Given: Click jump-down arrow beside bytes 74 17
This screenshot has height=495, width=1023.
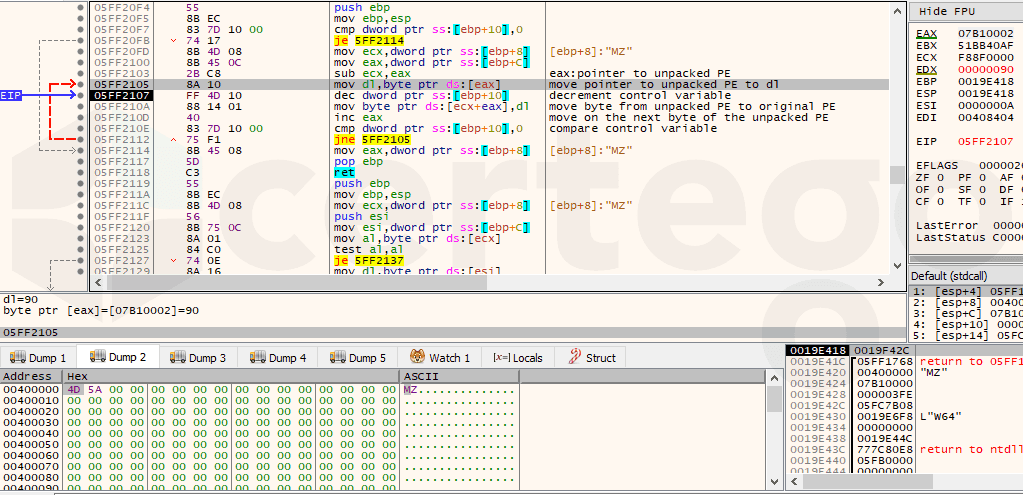Looking at the screenshot, I should [x=177, y=41].
